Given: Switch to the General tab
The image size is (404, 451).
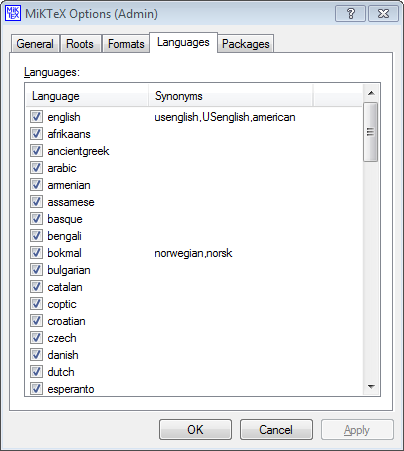Looking at the screenshot, I should (35, 44).
